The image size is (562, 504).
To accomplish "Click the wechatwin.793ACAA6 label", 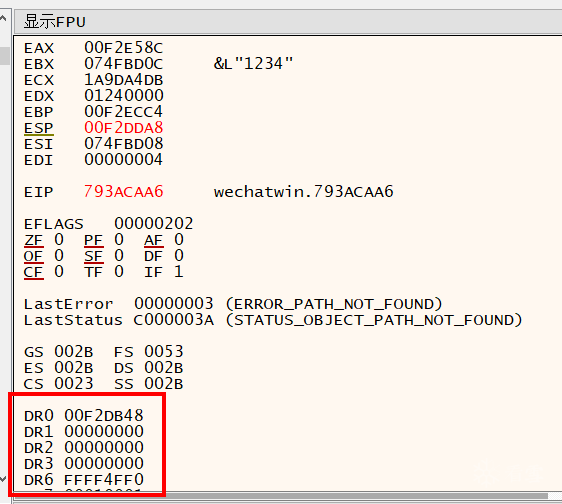I will 304,192.
